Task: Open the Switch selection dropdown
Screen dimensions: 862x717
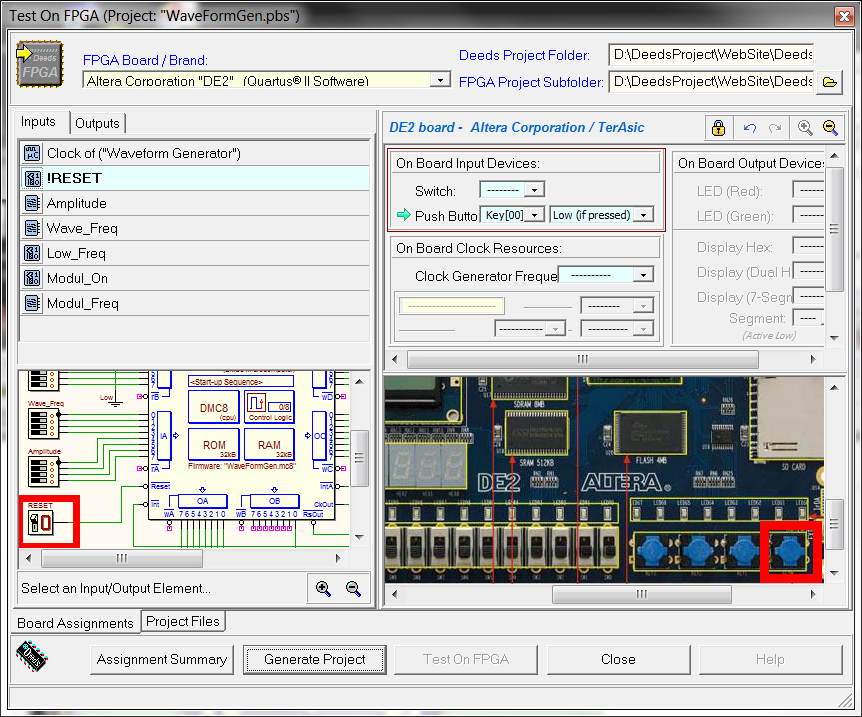Action: click(x=534, y=190)
